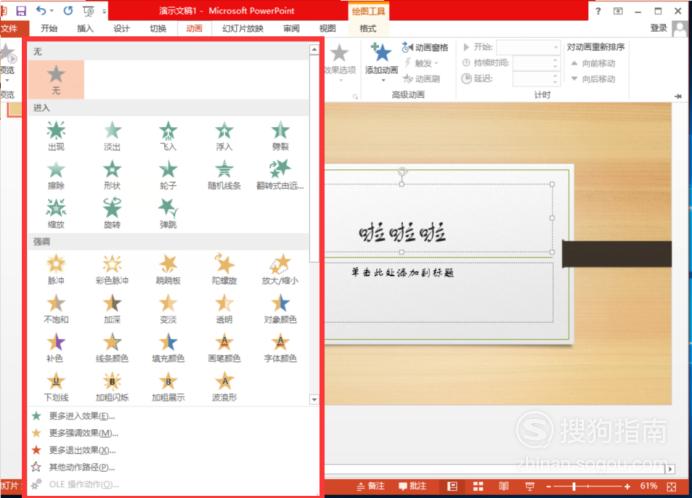Open the 动画窗格 animation pane
The width and height of the screenshot is (692, 498).
coord(425,47)
